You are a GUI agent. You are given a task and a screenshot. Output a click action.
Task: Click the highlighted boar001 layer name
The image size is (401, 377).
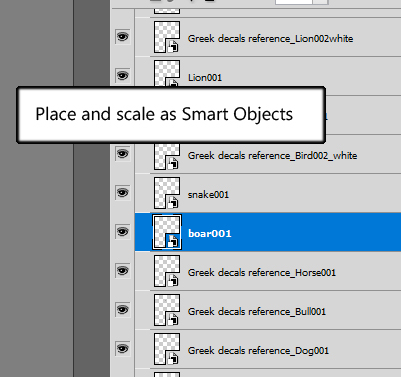click(x=210, y=233)
